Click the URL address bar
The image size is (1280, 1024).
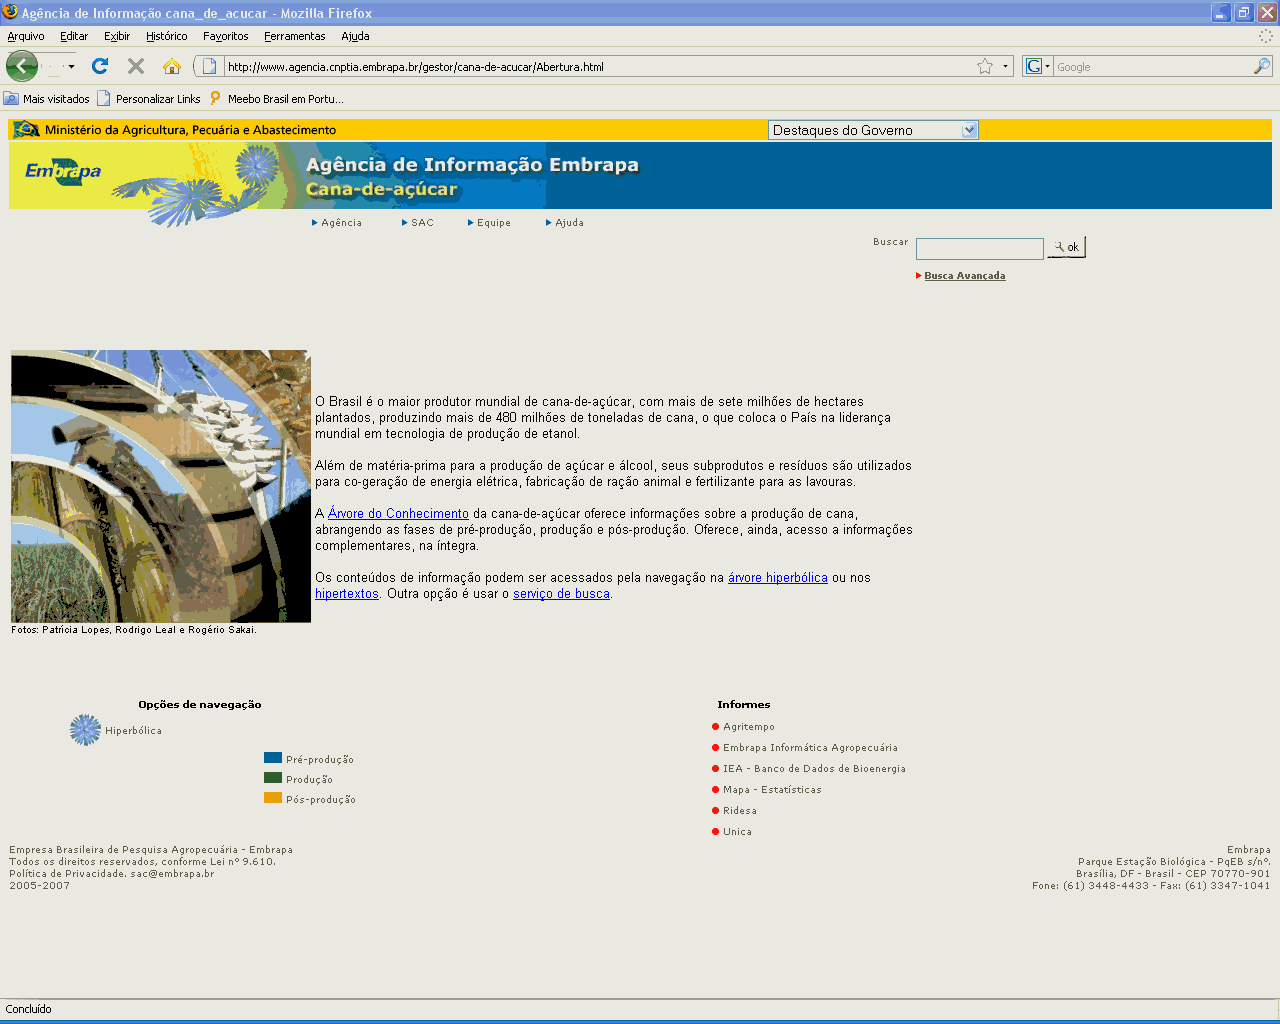(600, 67)
